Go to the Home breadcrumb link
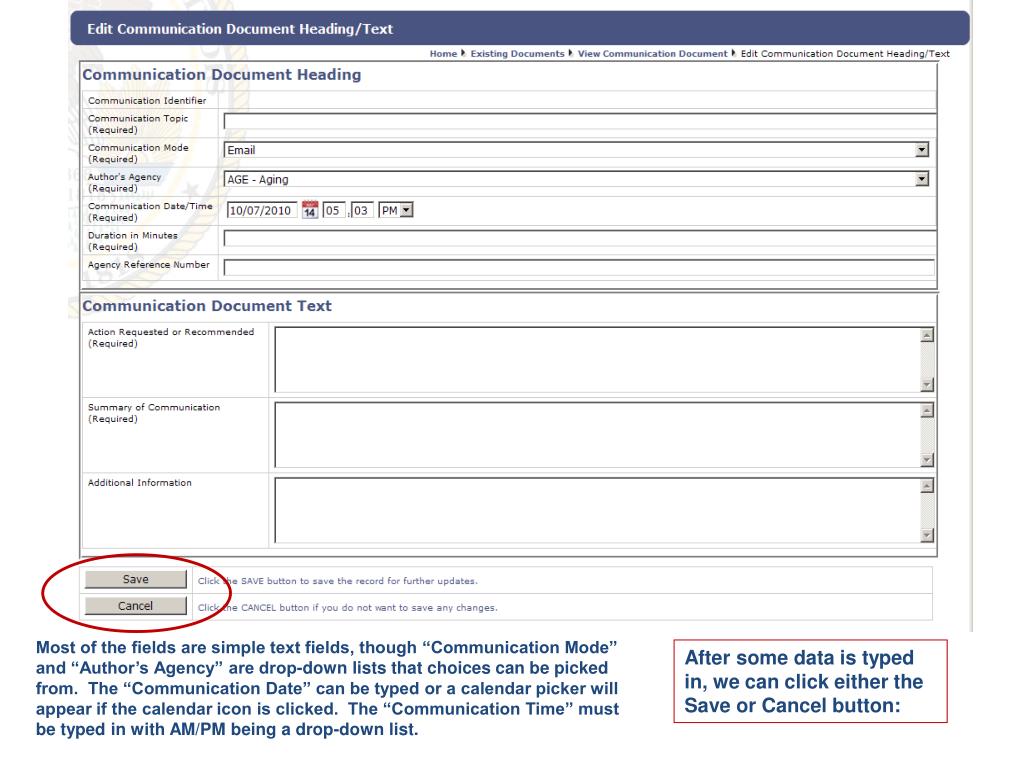Viewport: 1024px width, 768px height. coord(443,54)
